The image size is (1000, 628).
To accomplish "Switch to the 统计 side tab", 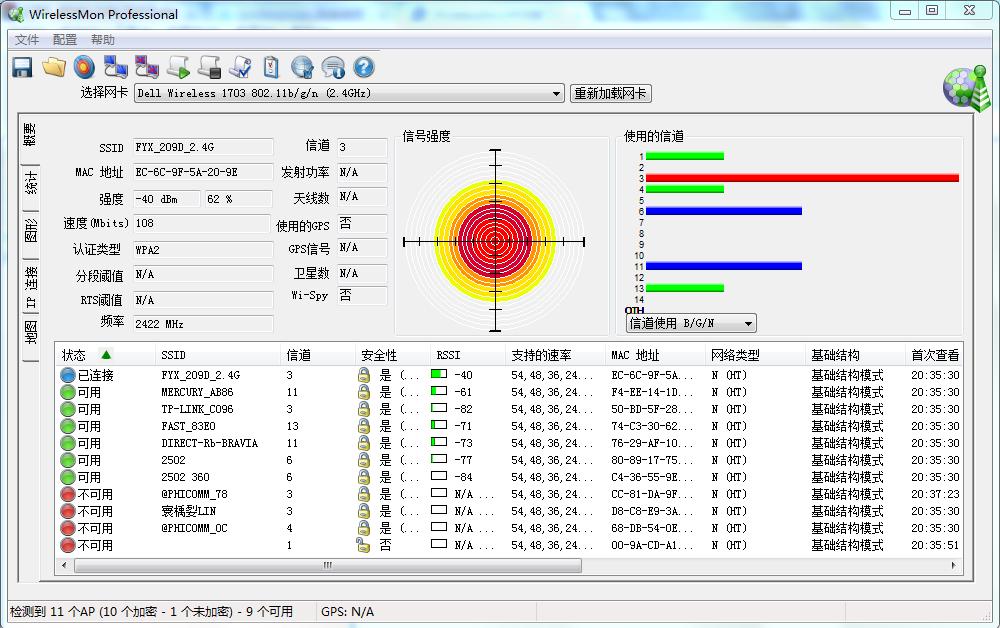I will [31, 183].
